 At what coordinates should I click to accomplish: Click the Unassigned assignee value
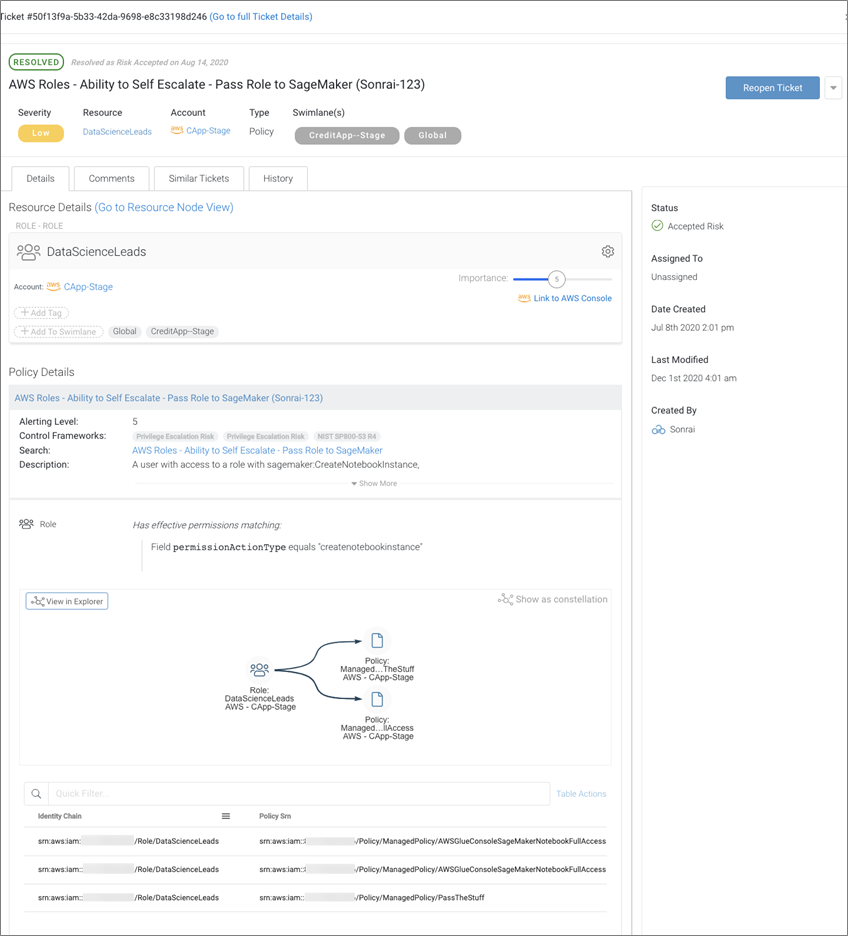coord(674,277)
